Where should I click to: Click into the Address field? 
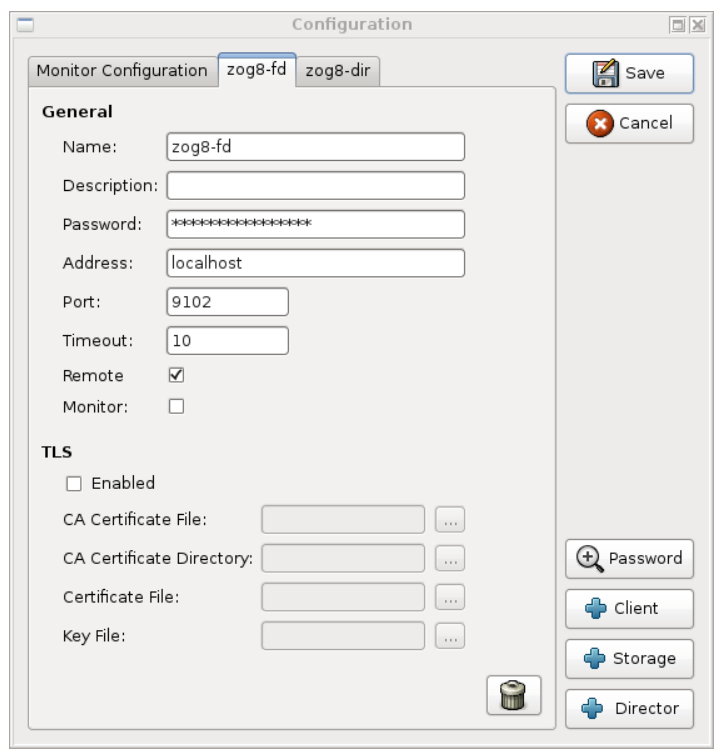[x=315, y=263]
